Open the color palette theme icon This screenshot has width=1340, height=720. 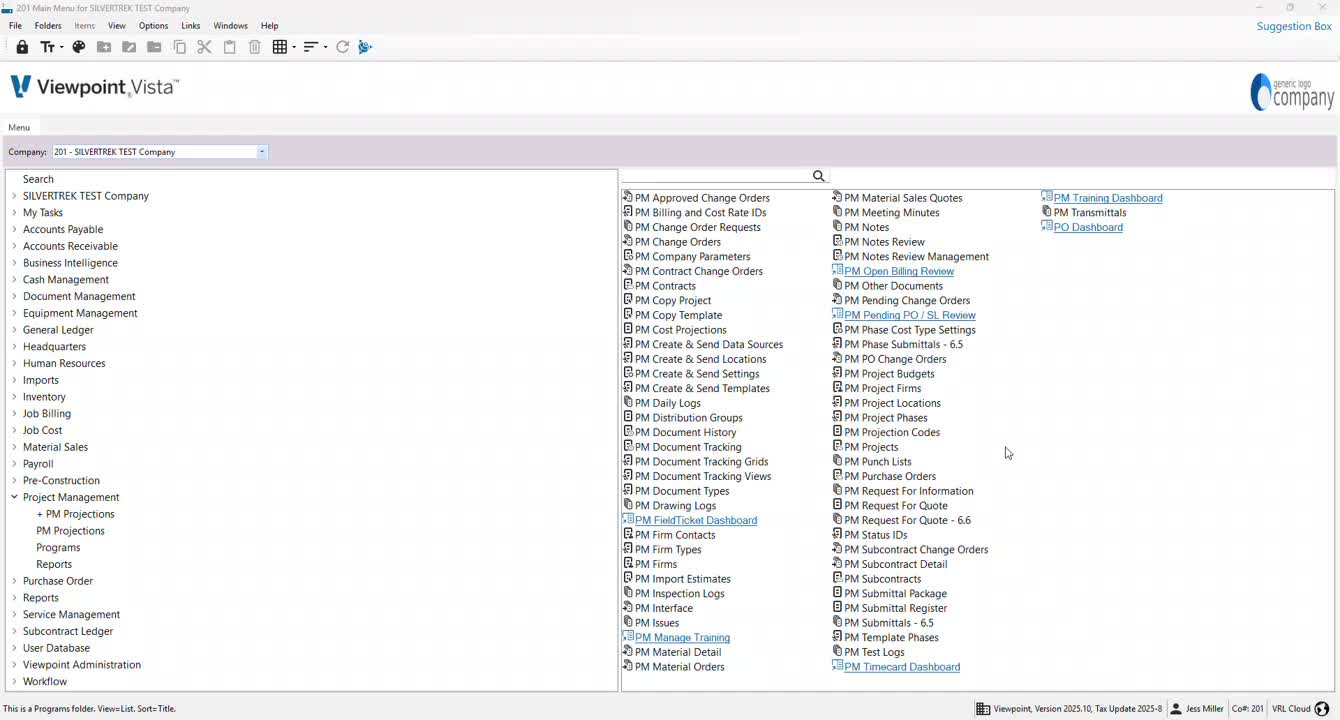pyautogui.click(x=79, y=47)
